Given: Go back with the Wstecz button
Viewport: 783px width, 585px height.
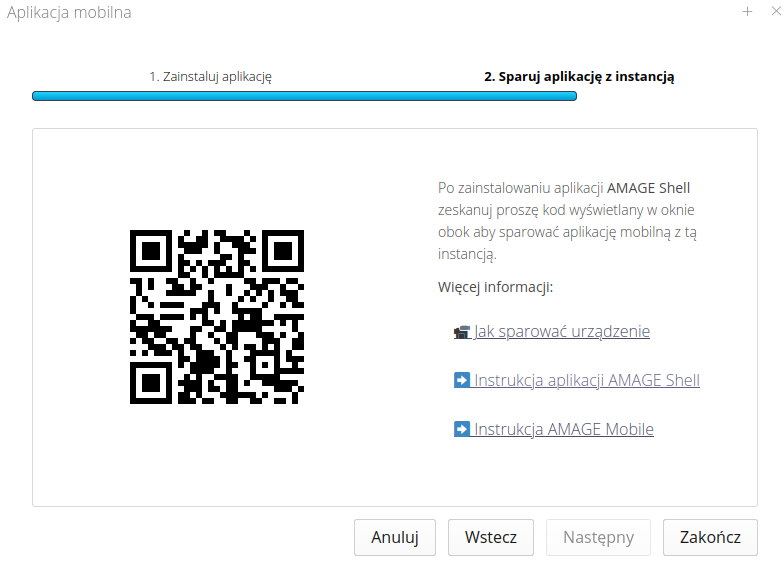Looking at the screenshot, I should 491,538.
